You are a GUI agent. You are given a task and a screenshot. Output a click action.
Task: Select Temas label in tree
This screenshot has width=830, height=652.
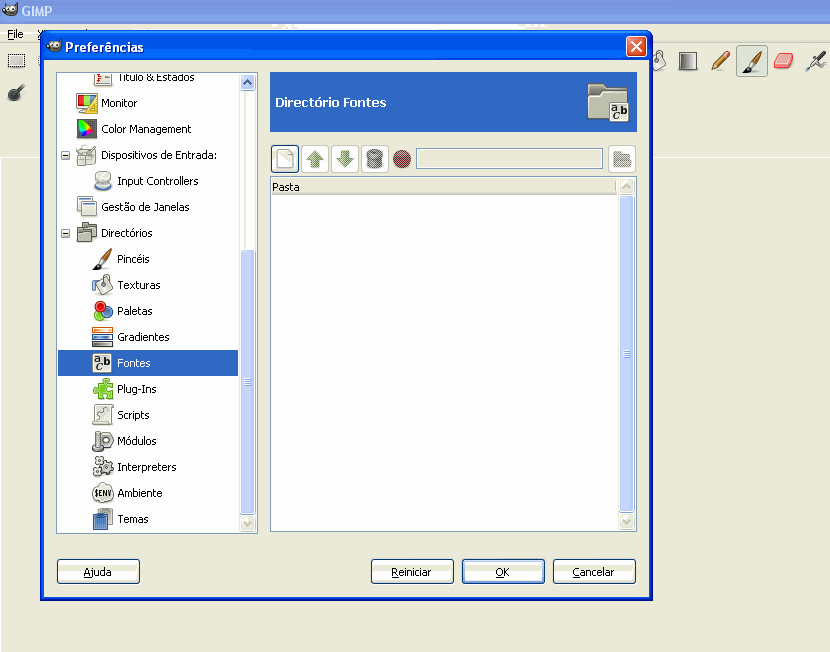coord(132,519)
